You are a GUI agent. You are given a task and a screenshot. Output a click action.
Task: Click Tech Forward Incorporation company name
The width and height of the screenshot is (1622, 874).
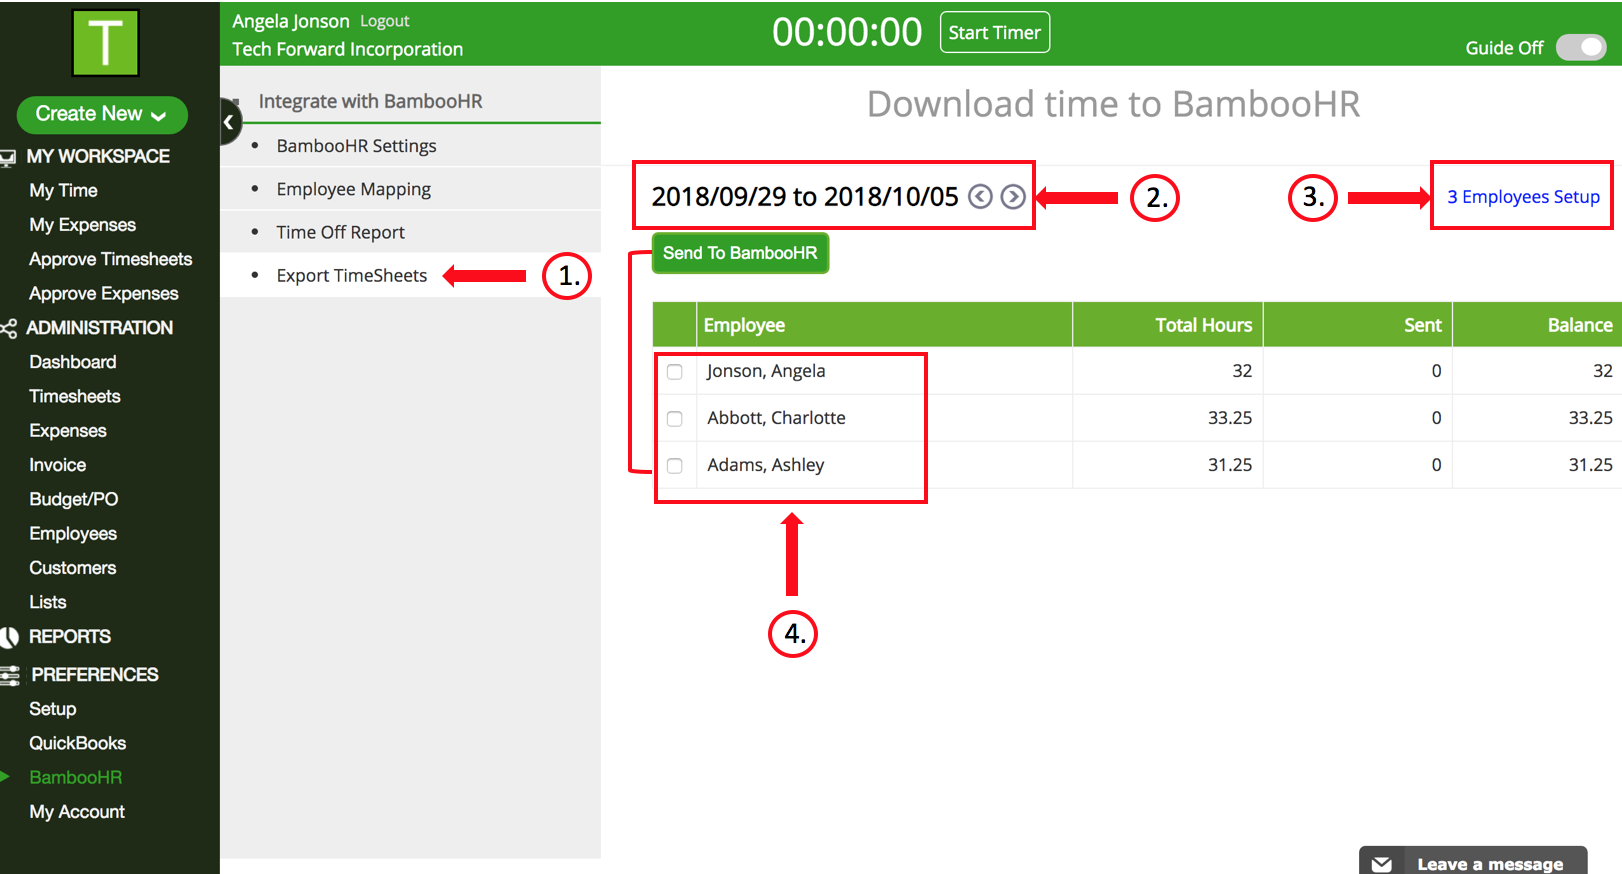click(347, 49)
